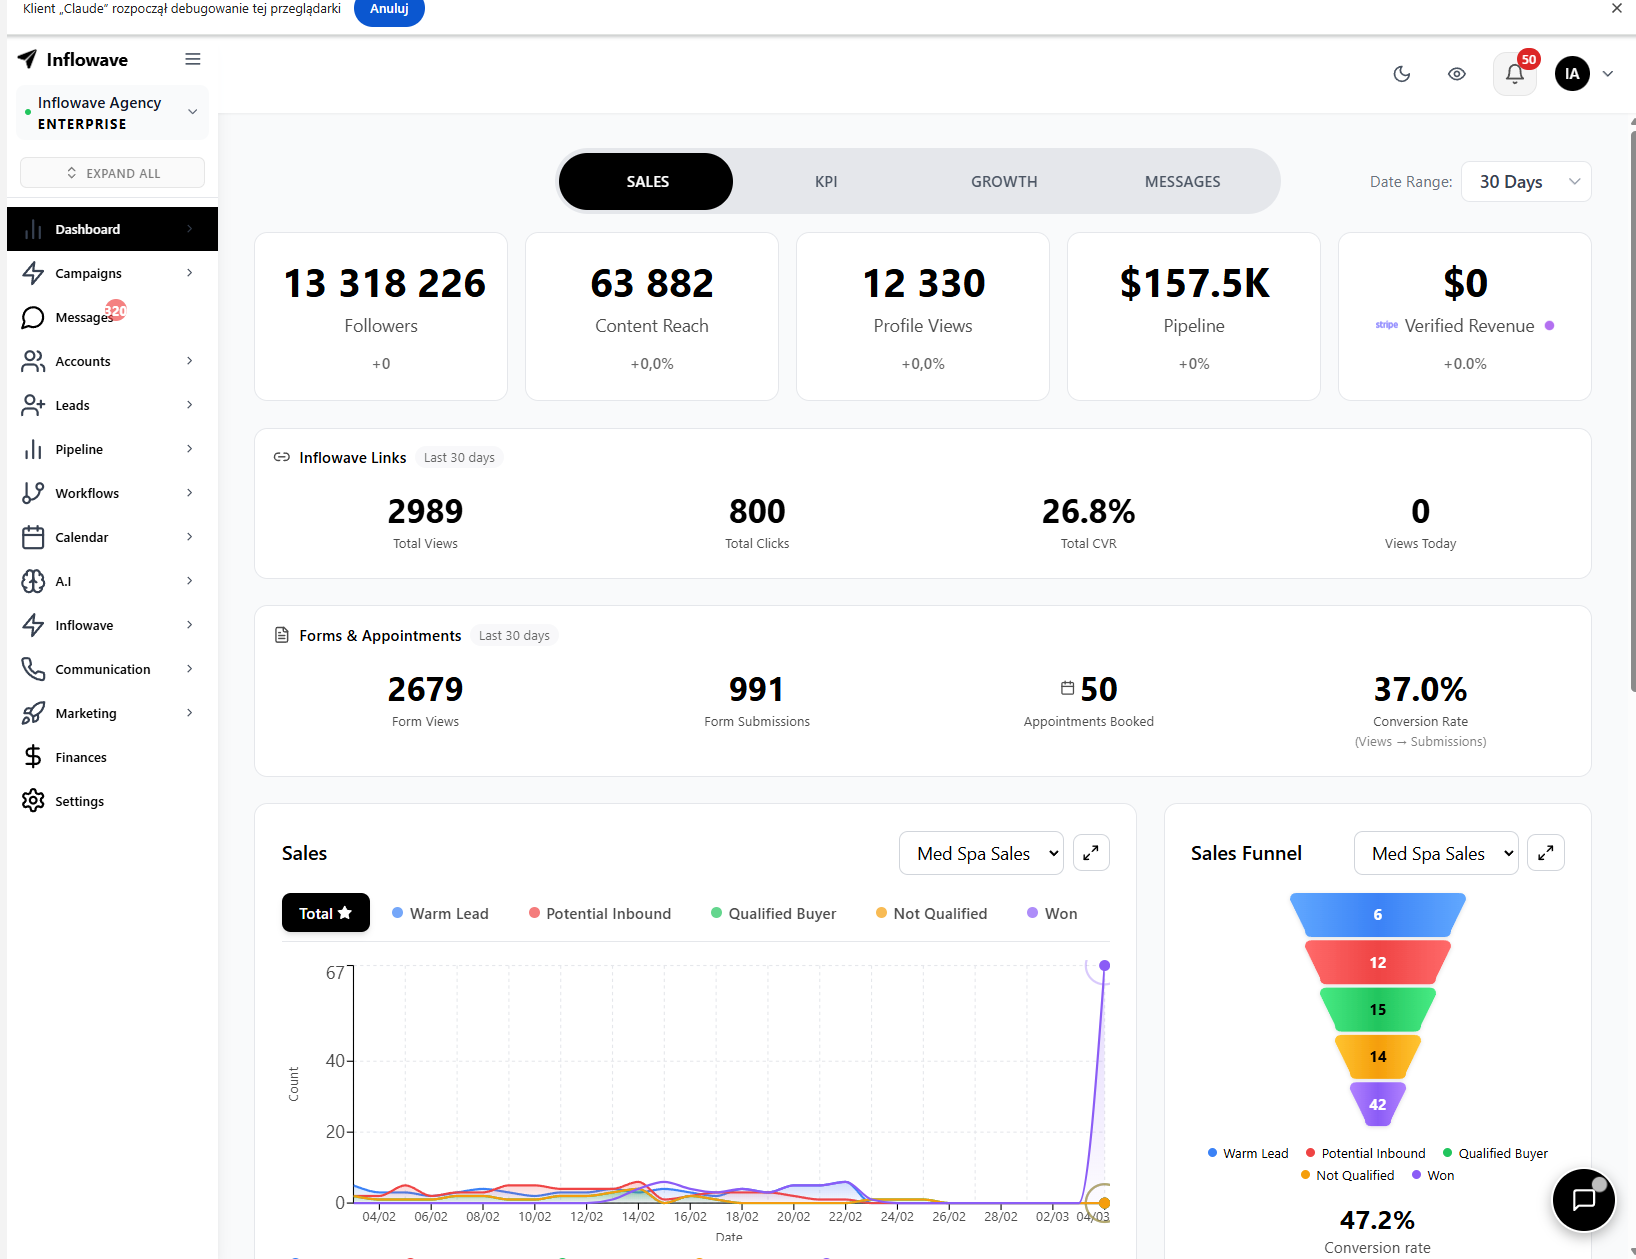Open the 30 Days date range dropdown
The width and height of the screenshot is (1636, 1259).
click(1526, 181)
